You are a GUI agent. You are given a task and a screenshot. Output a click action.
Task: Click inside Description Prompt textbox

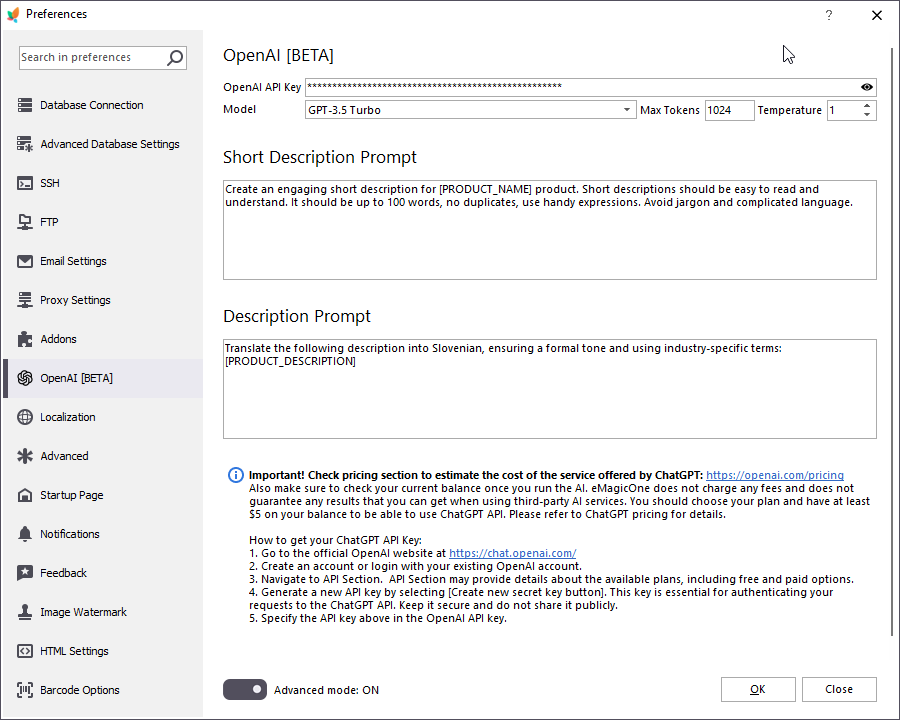[549, 389]
